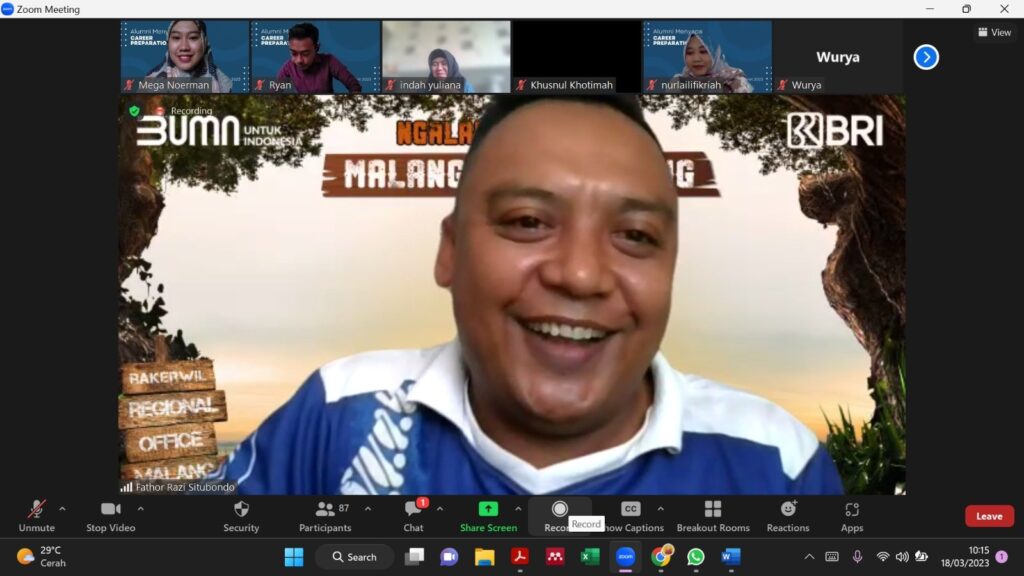Click the green Share Screen icon
This screenshot has width=1024, height=576.
click(488, 509)
